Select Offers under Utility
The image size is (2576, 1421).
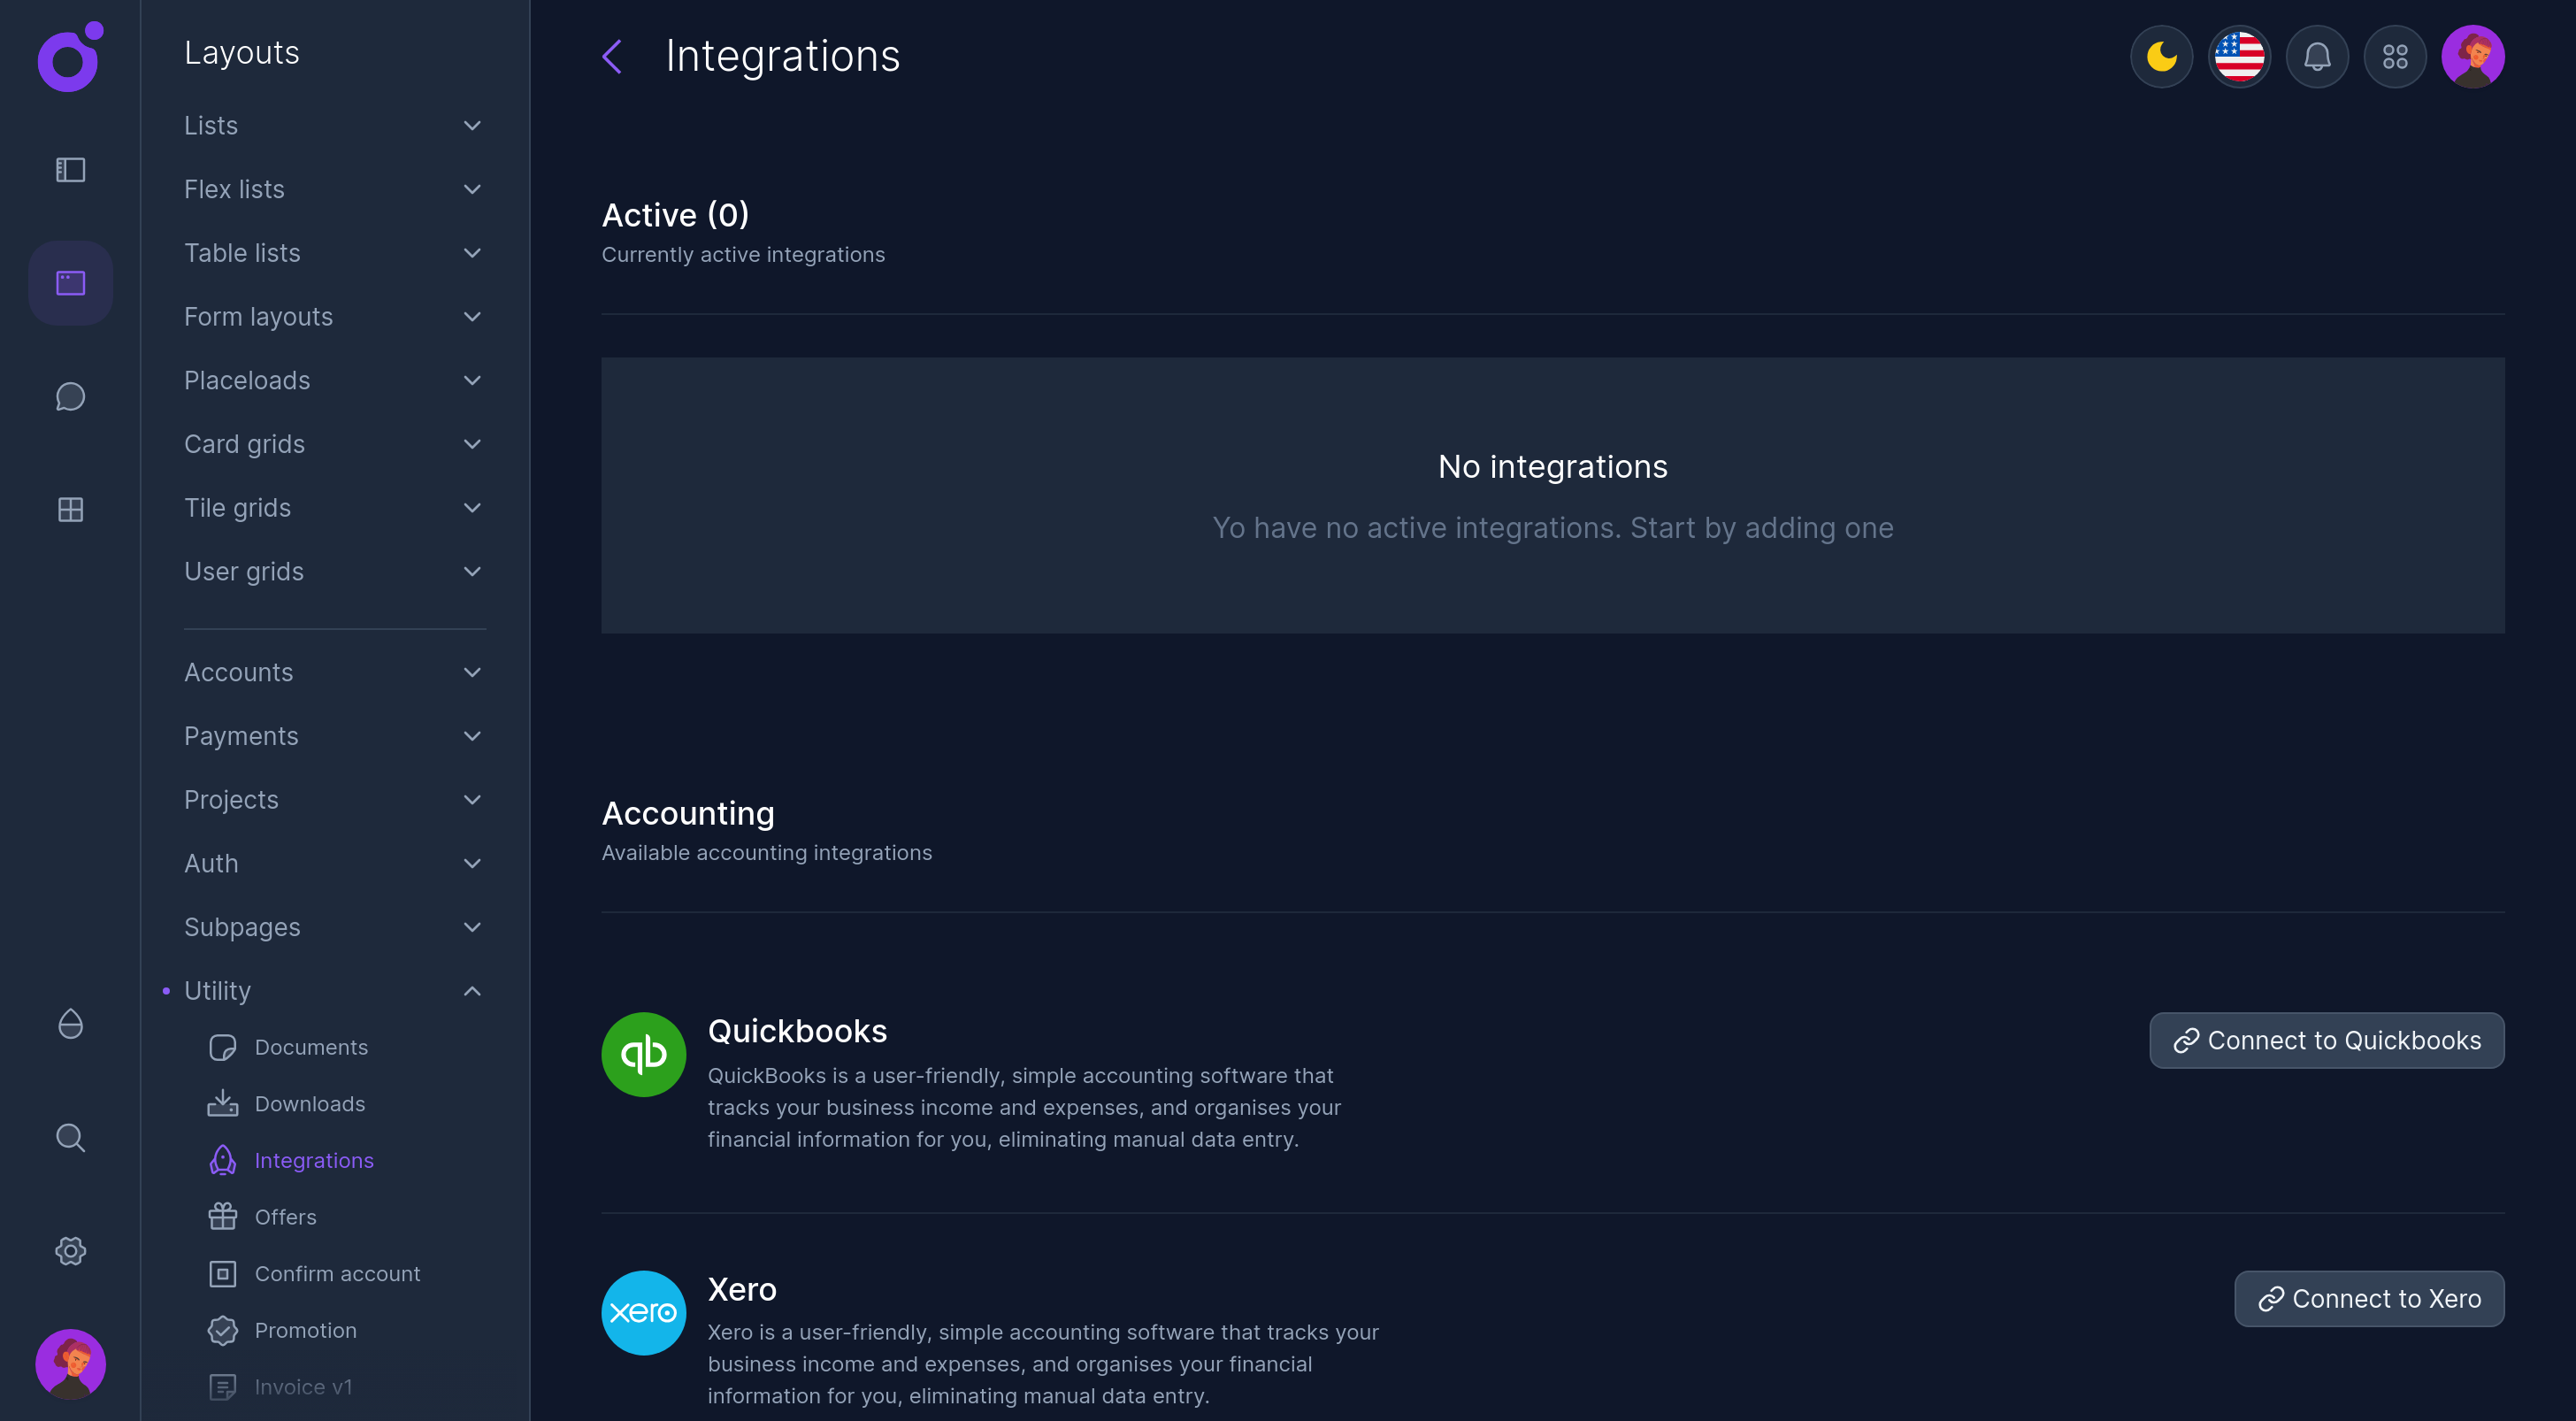point(285,1217)
